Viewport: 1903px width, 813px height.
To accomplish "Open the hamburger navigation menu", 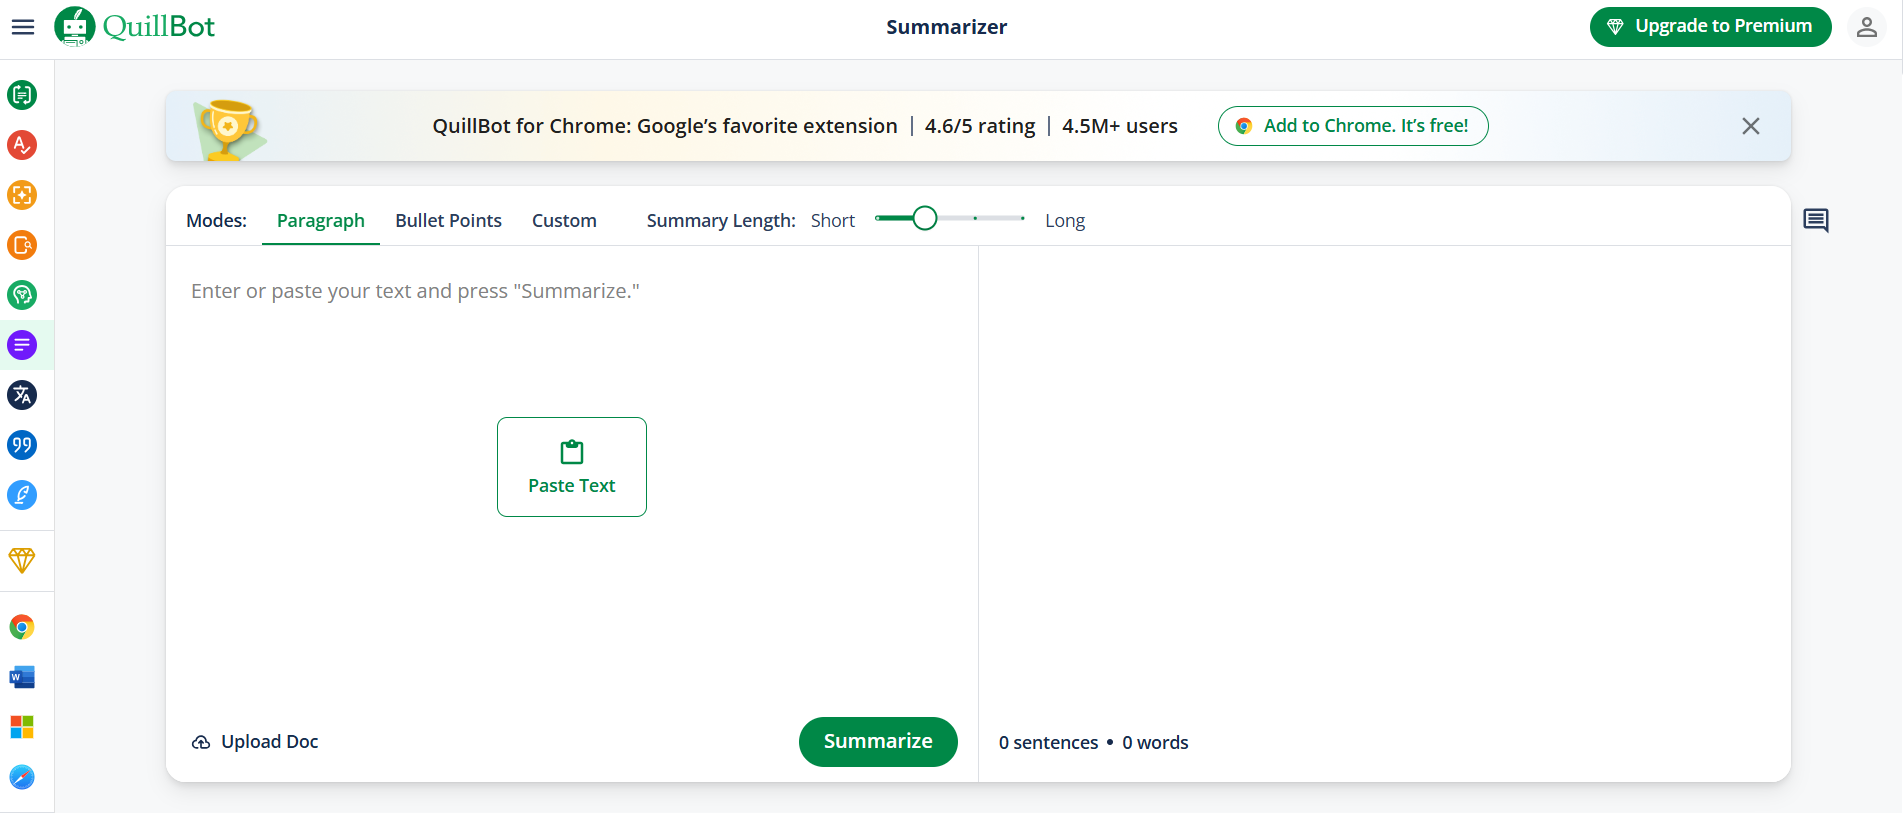I will (23, 27).
